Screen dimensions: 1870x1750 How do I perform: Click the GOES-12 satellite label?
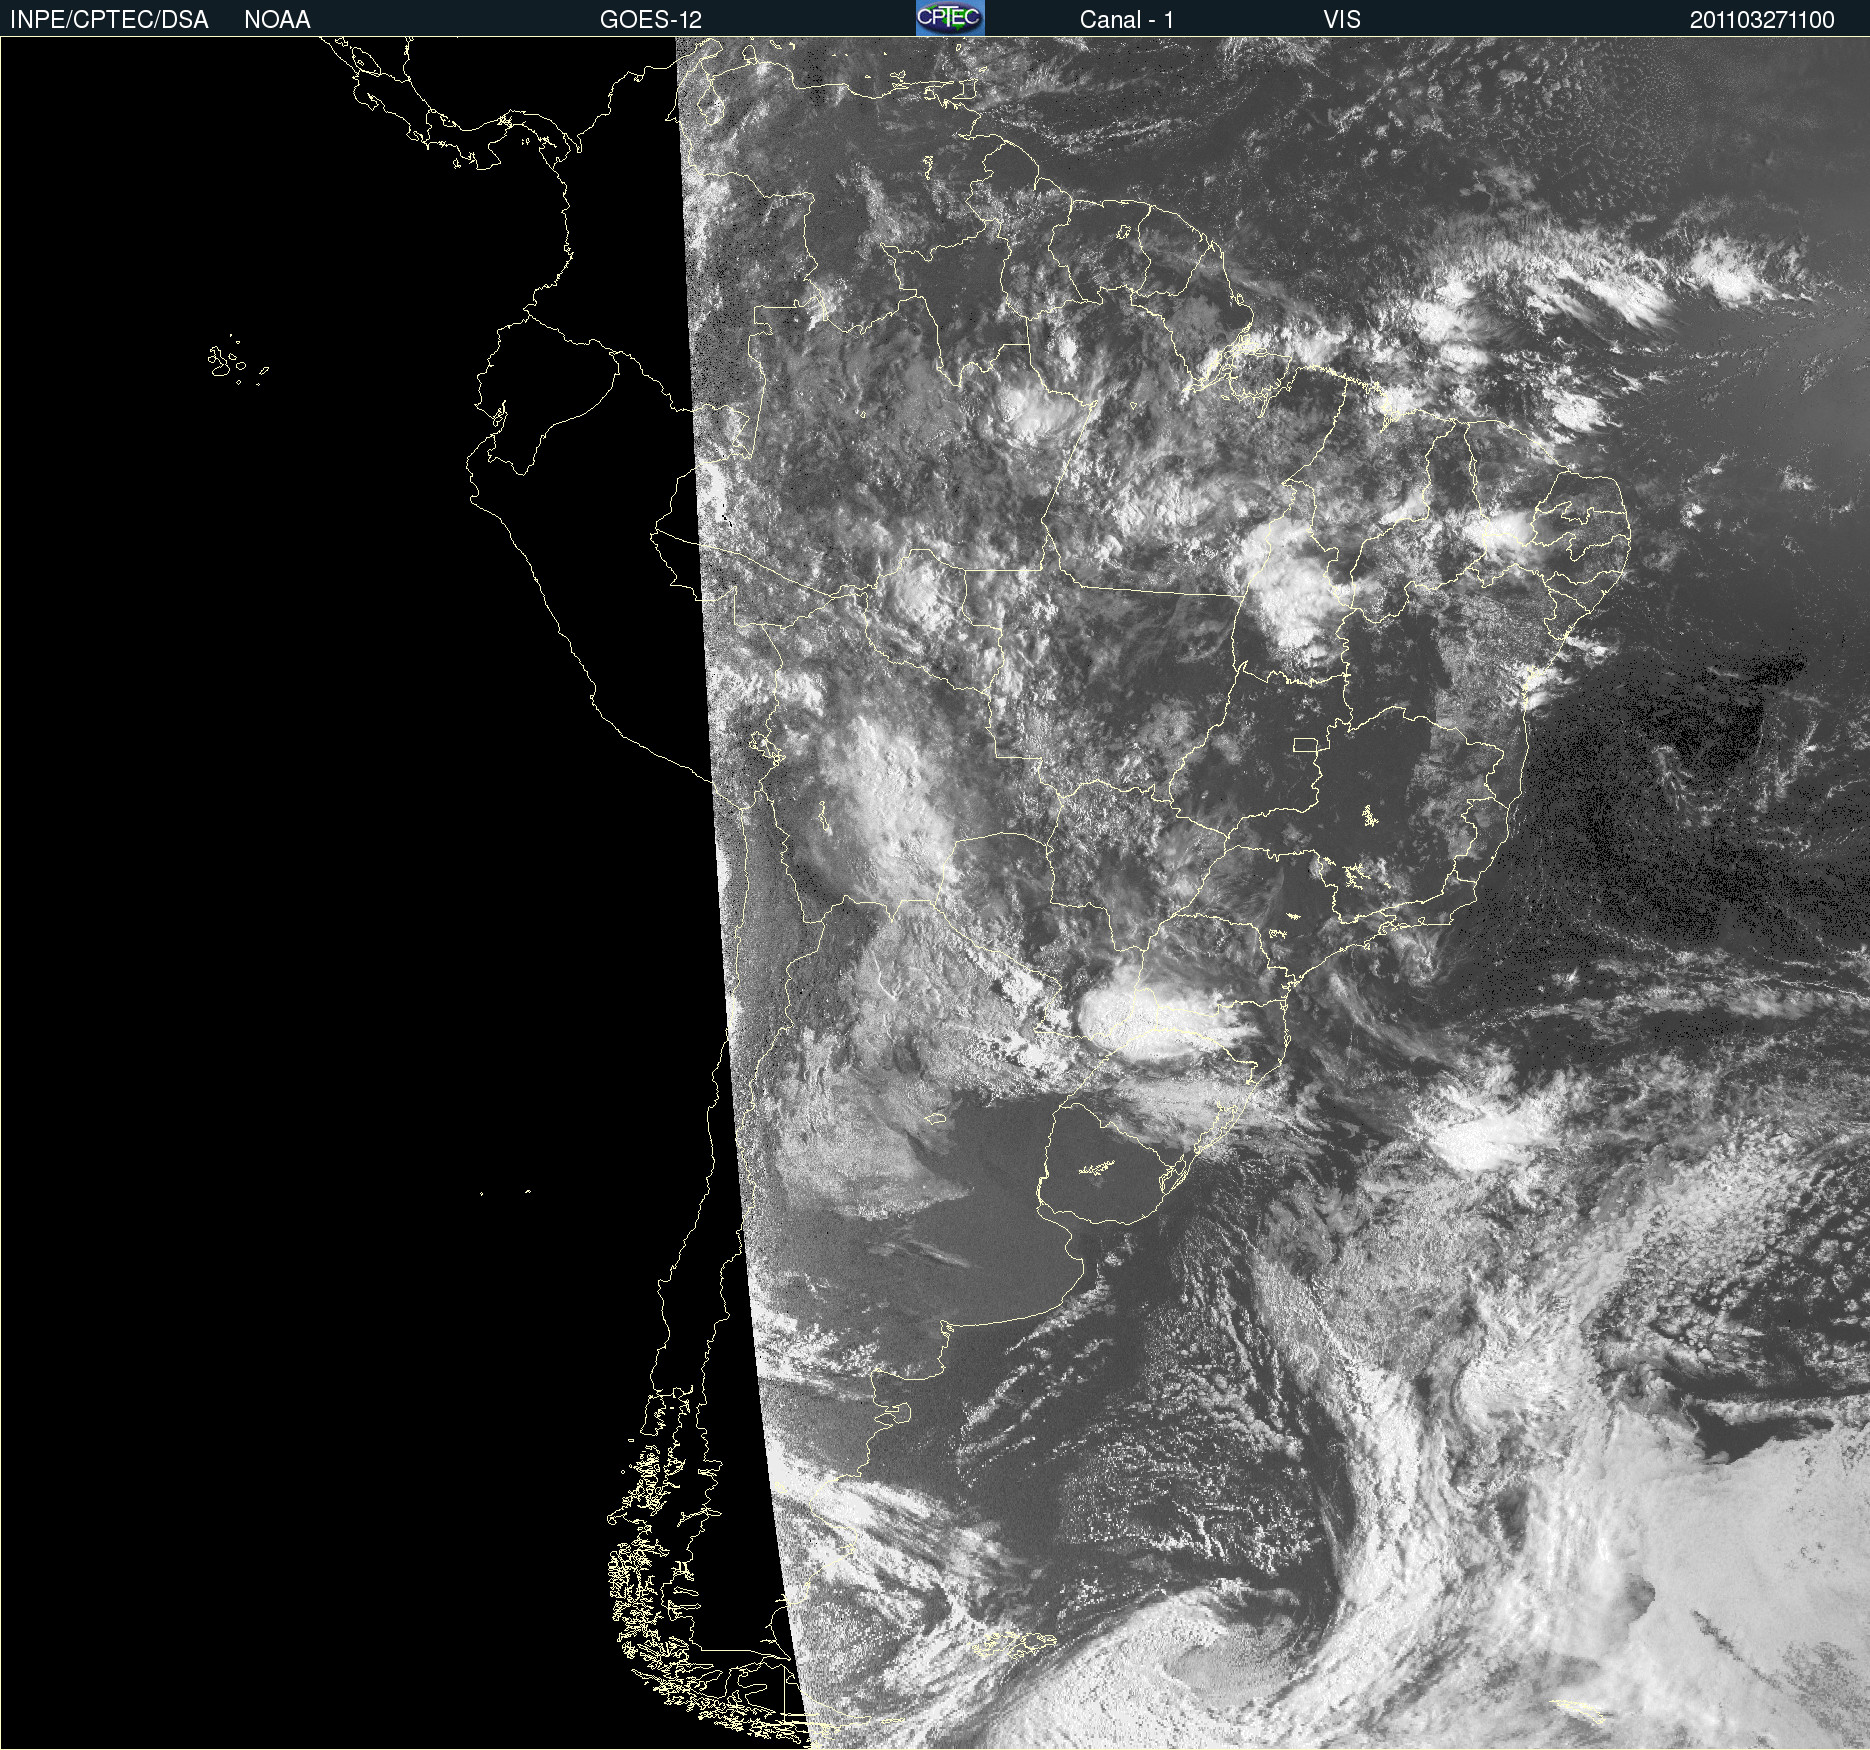point(651,20)
